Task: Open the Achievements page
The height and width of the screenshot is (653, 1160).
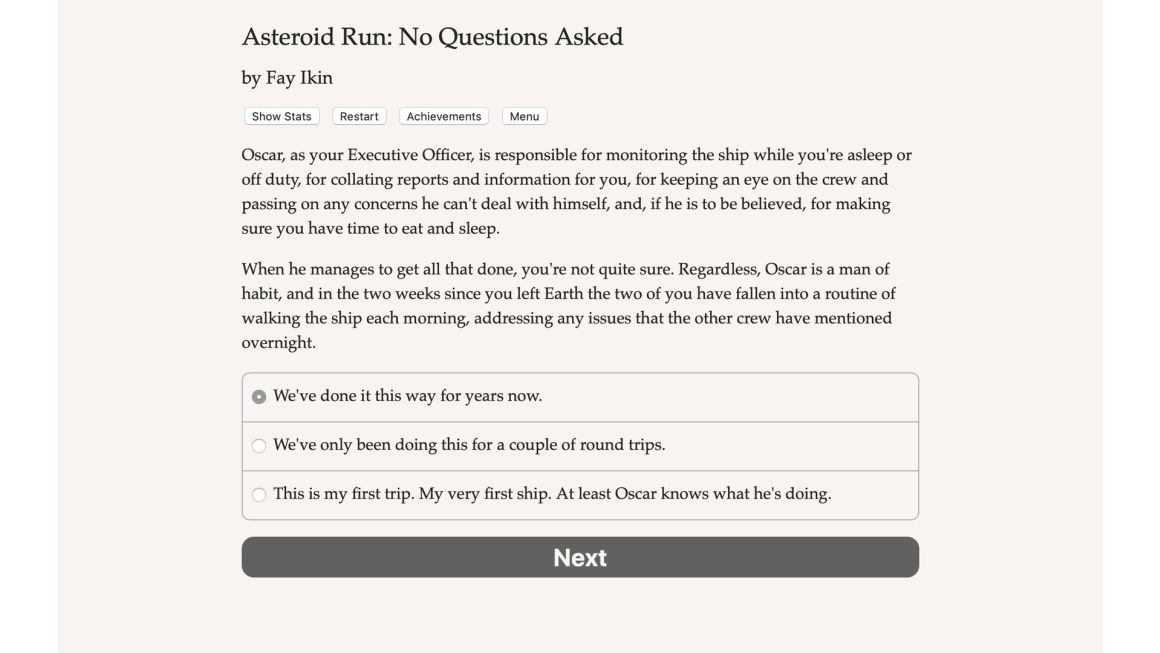Action: coord(444,116)
